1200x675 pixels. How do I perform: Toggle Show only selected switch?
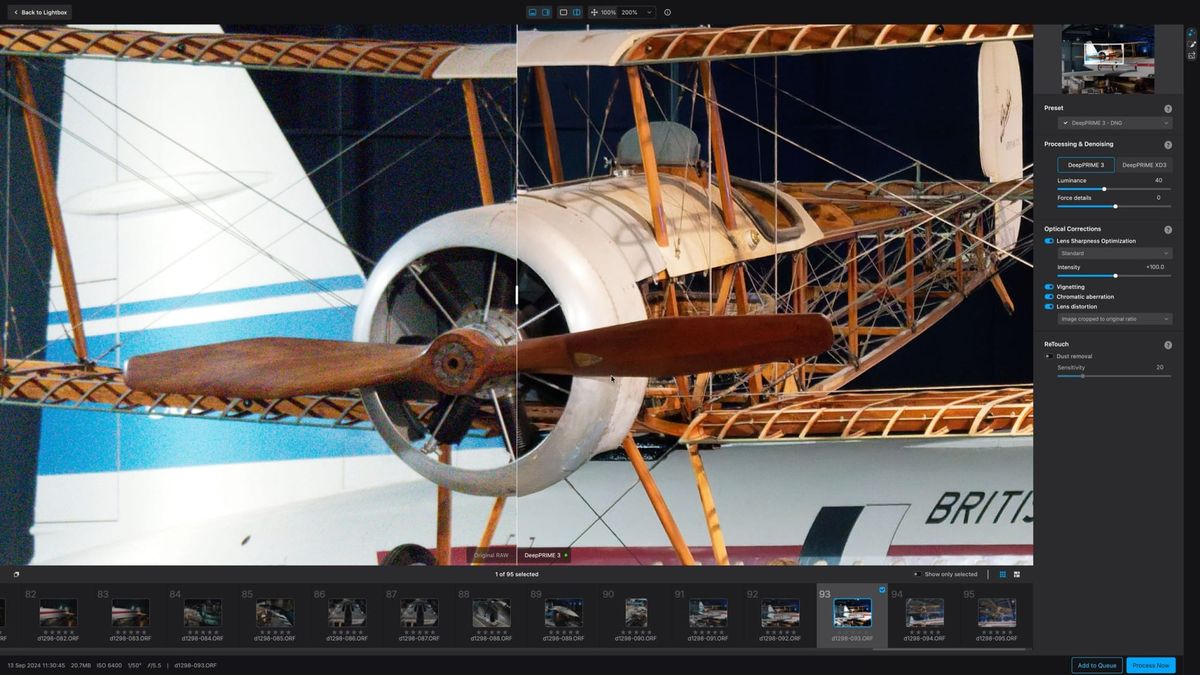click(917, 574)
